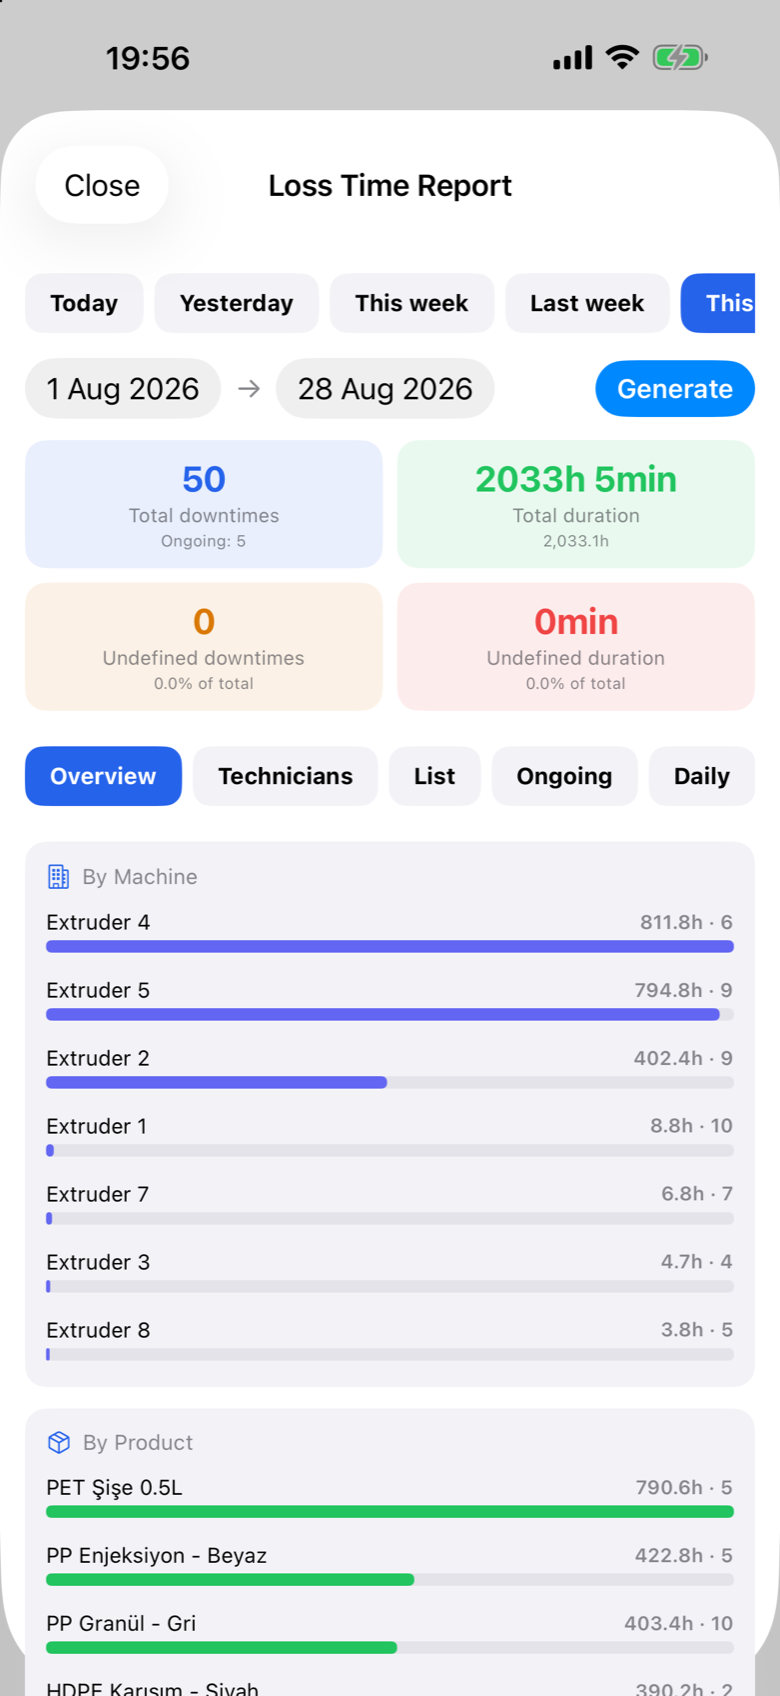Click the Extruder 5 progress bar
Viewport: 780px width, 1696px height.
pos(390,1014)
